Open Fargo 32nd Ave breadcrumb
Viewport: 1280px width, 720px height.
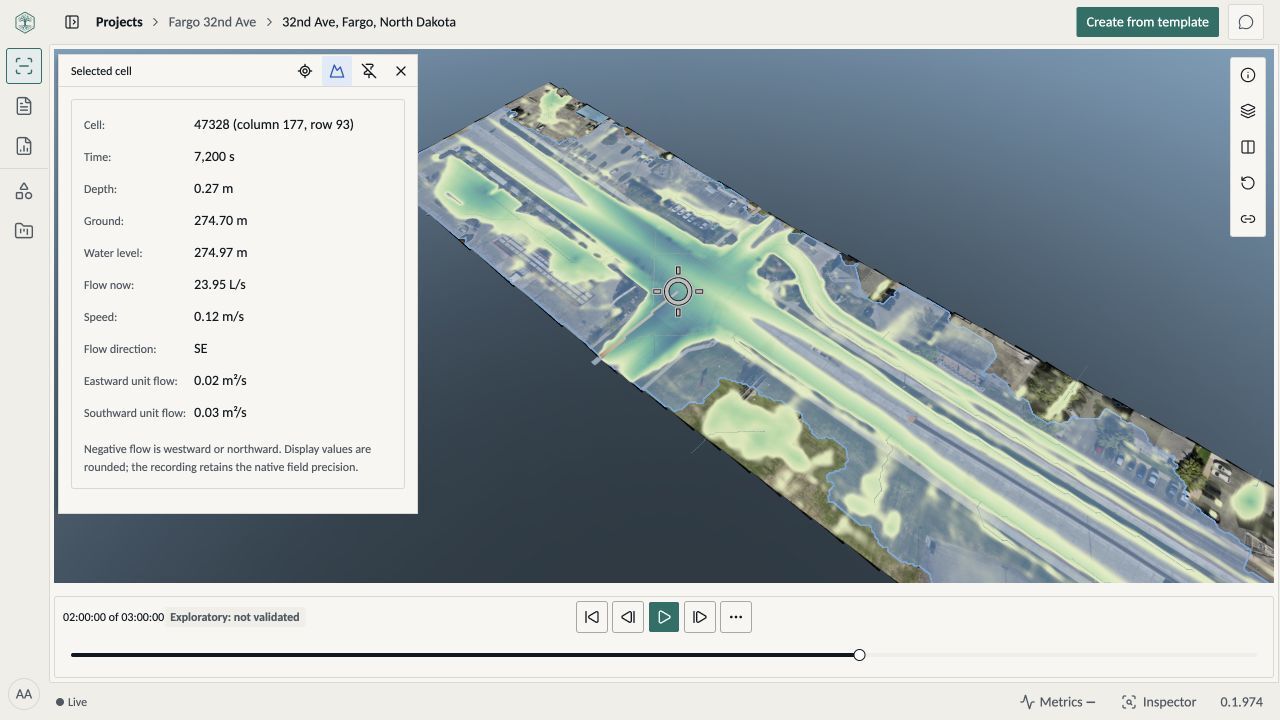pyautogui.click(x=212, y=22)
